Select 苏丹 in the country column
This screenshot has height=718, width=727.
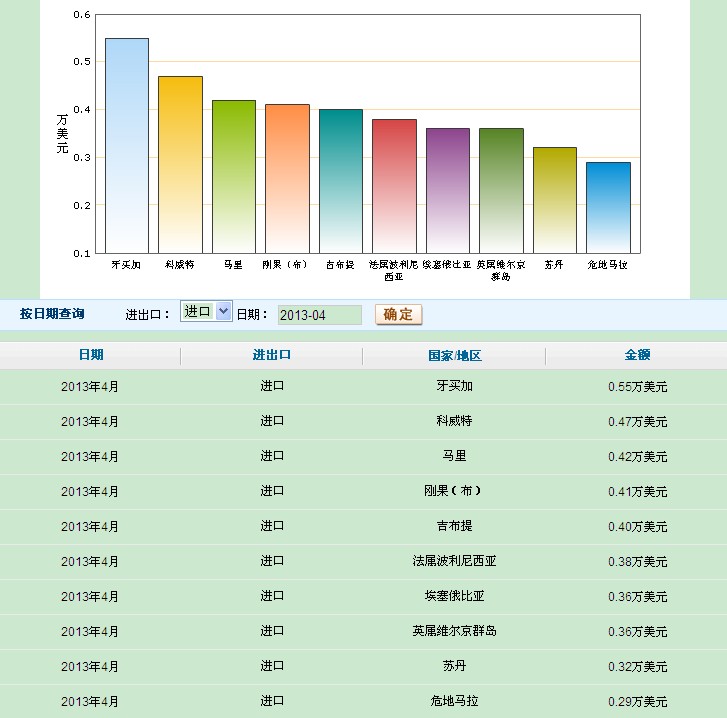454,666
